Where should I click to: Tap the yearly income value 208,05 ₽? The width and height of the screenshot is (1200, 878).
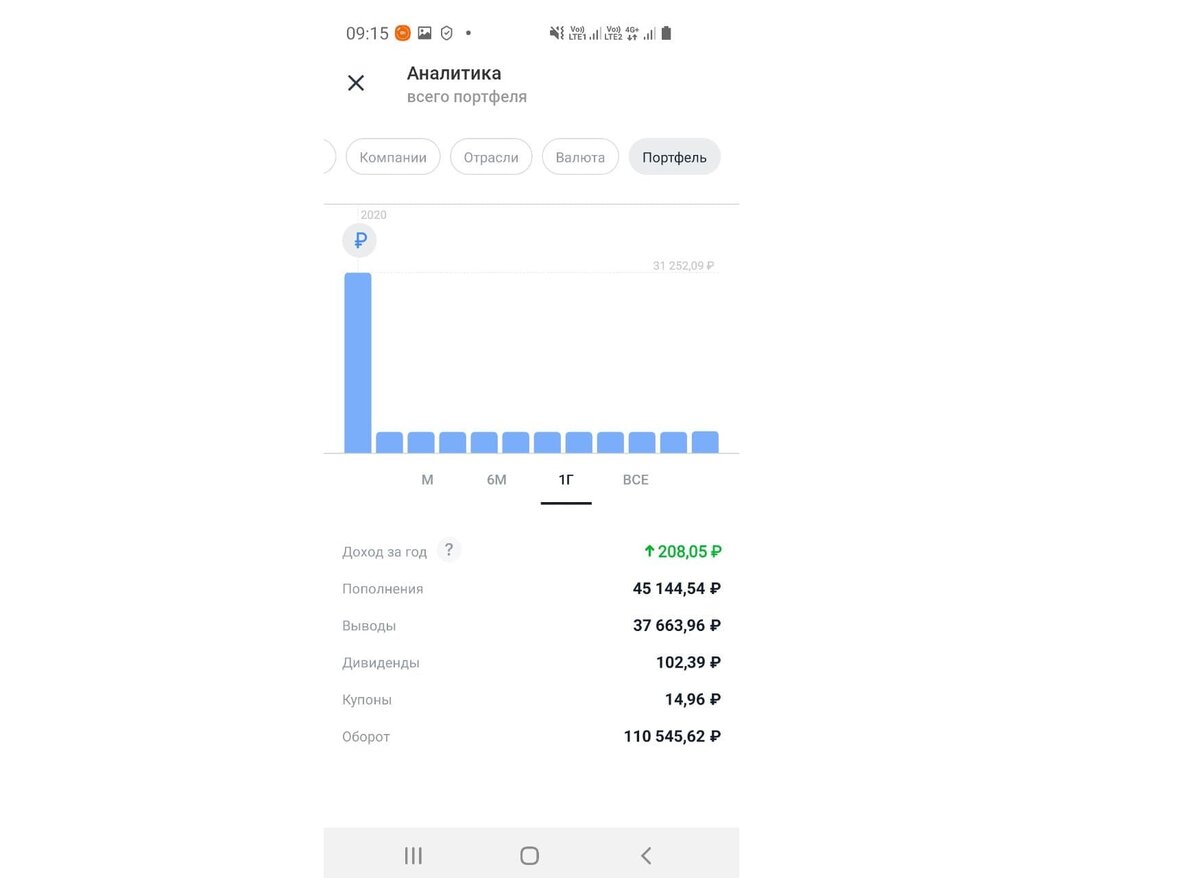click(x=683, y=551)
